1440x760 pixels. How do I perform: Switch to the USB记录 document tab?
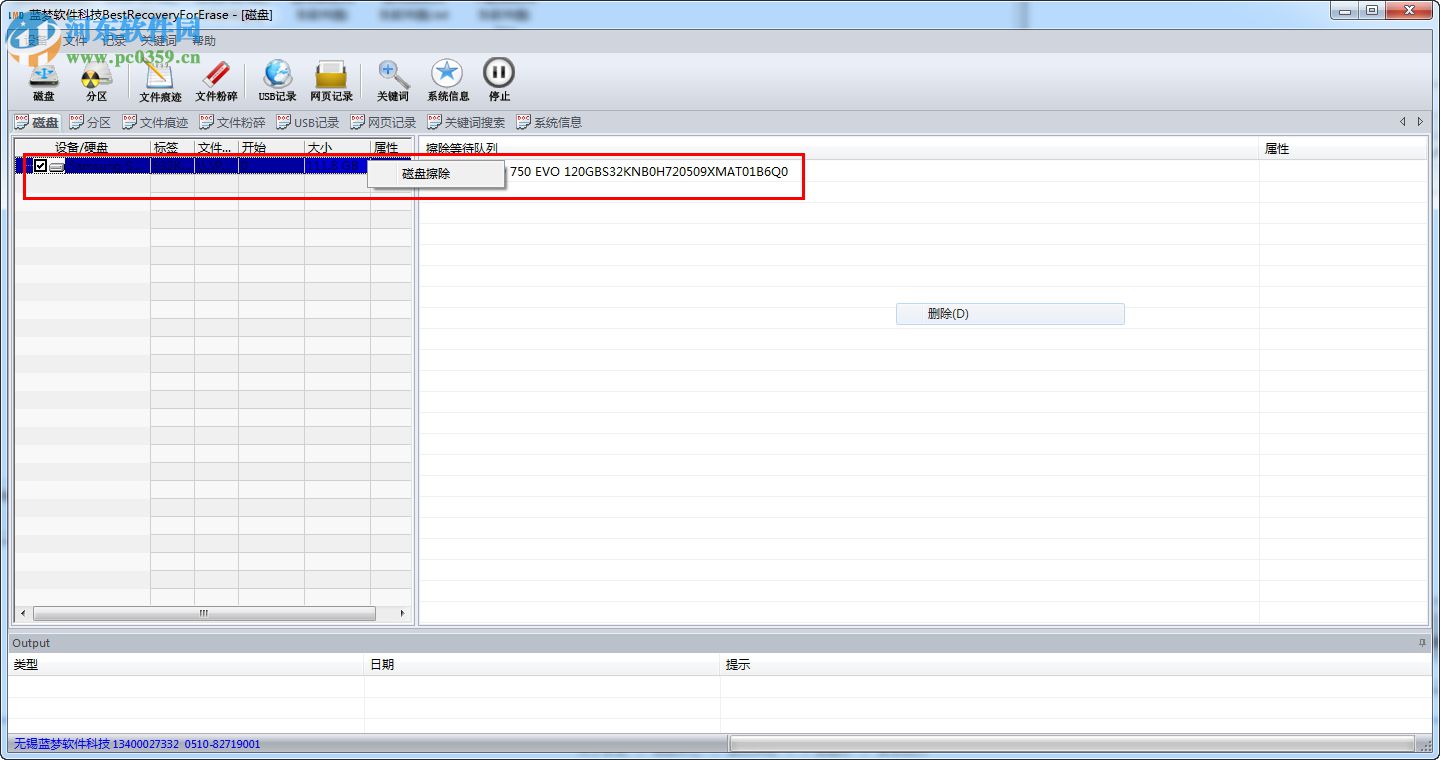[x=308, y=122]
